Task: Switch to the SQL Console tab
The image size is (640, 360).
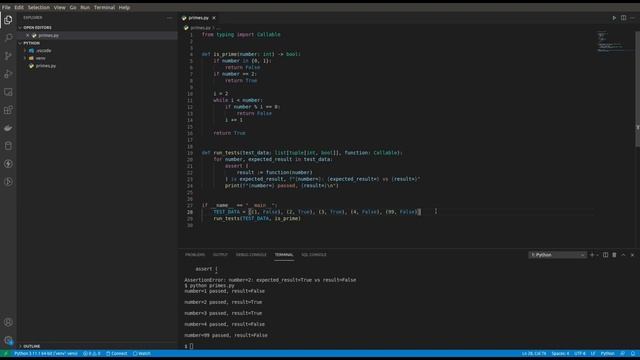Action: pyautogui.click(x=314, y=255)
